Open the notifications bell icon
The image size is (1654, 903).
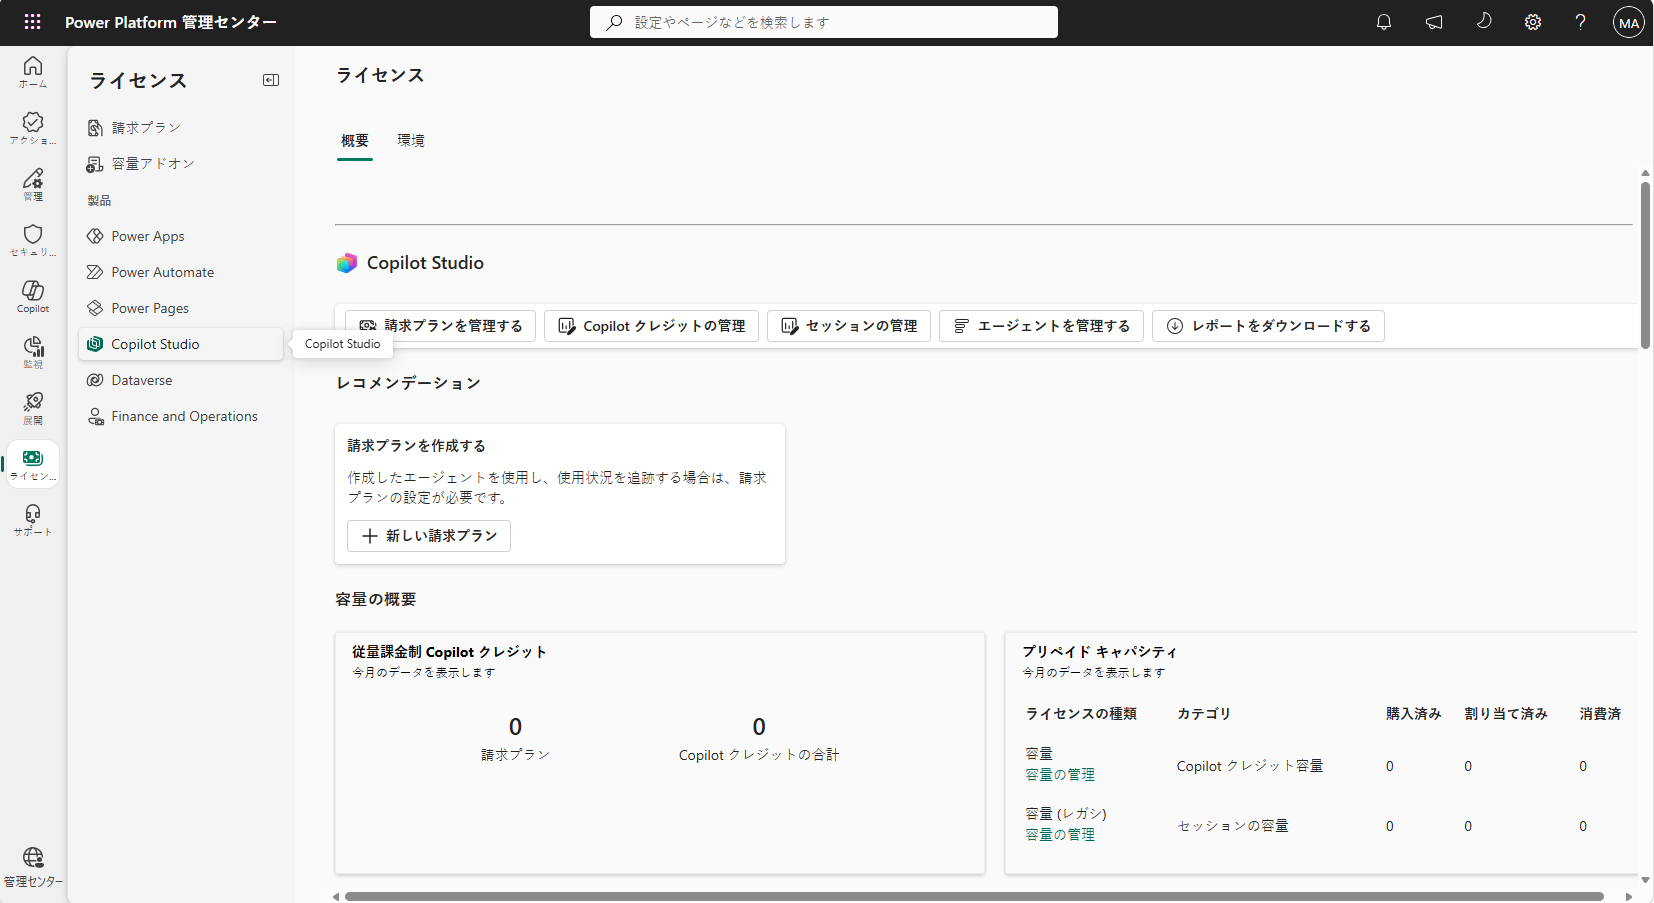(x=1384, y=22)
